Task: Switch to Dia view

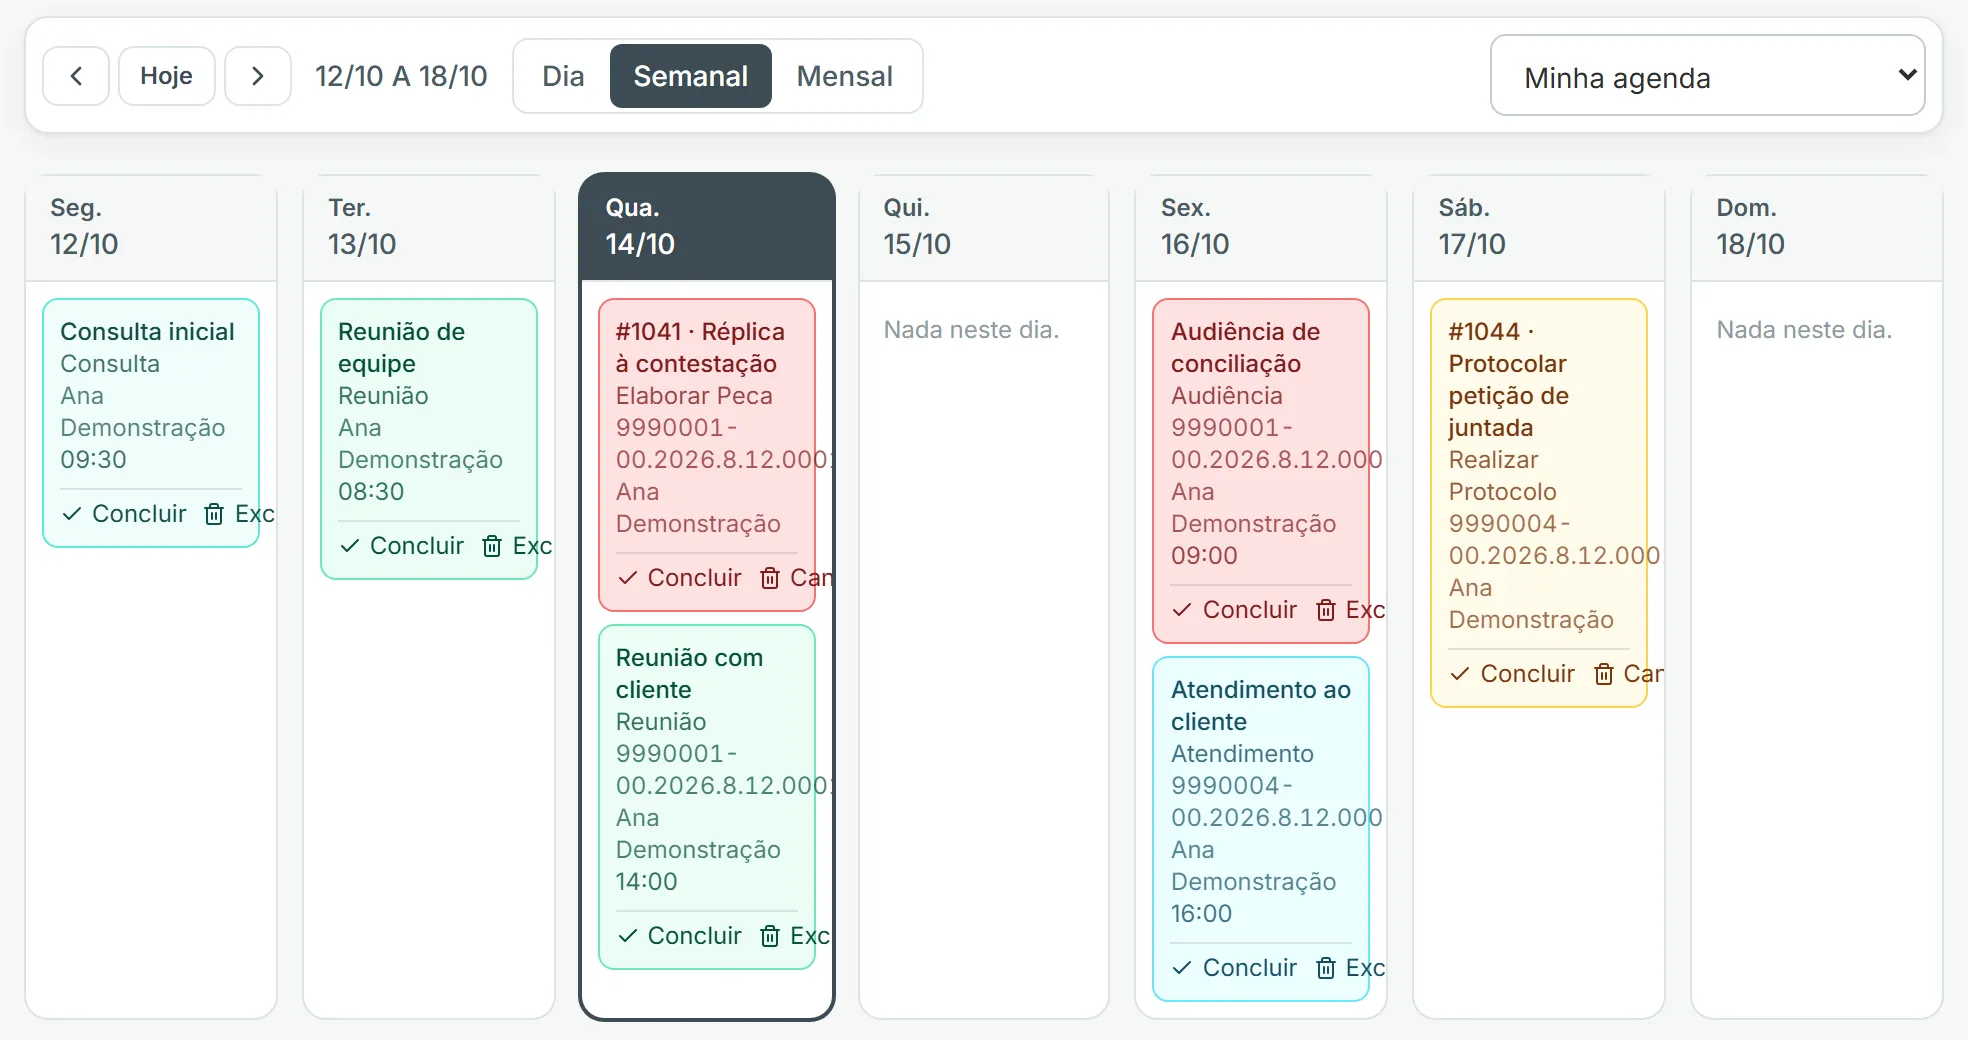Action: (x=563, y=76)
